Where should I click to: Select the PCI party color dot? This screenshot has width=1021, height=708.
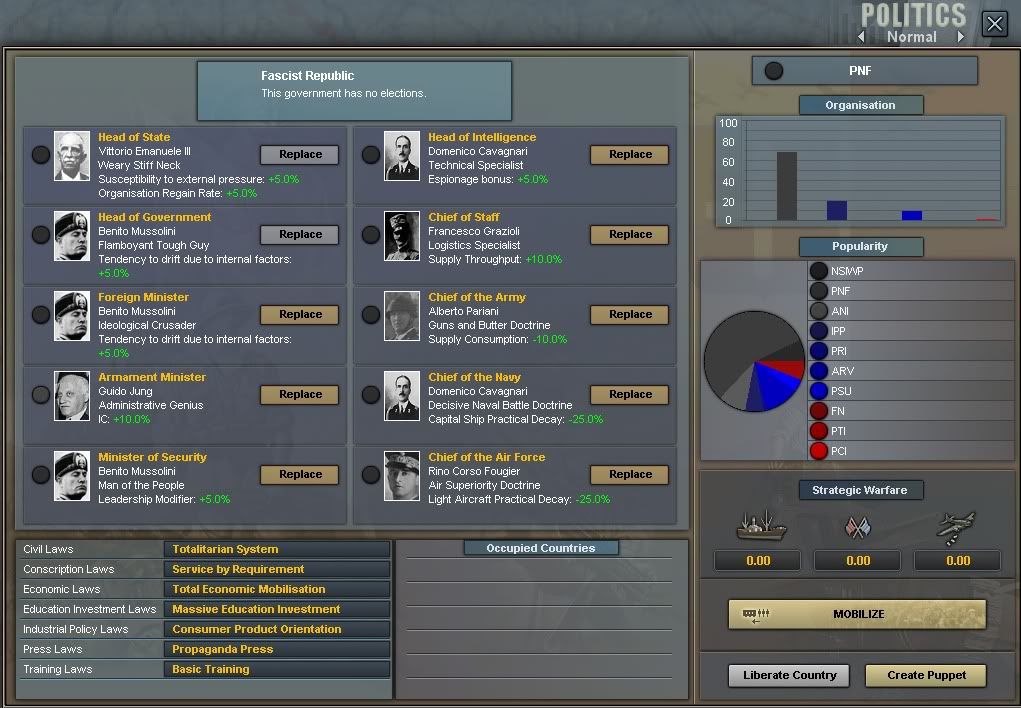click(x=818, y=451)
